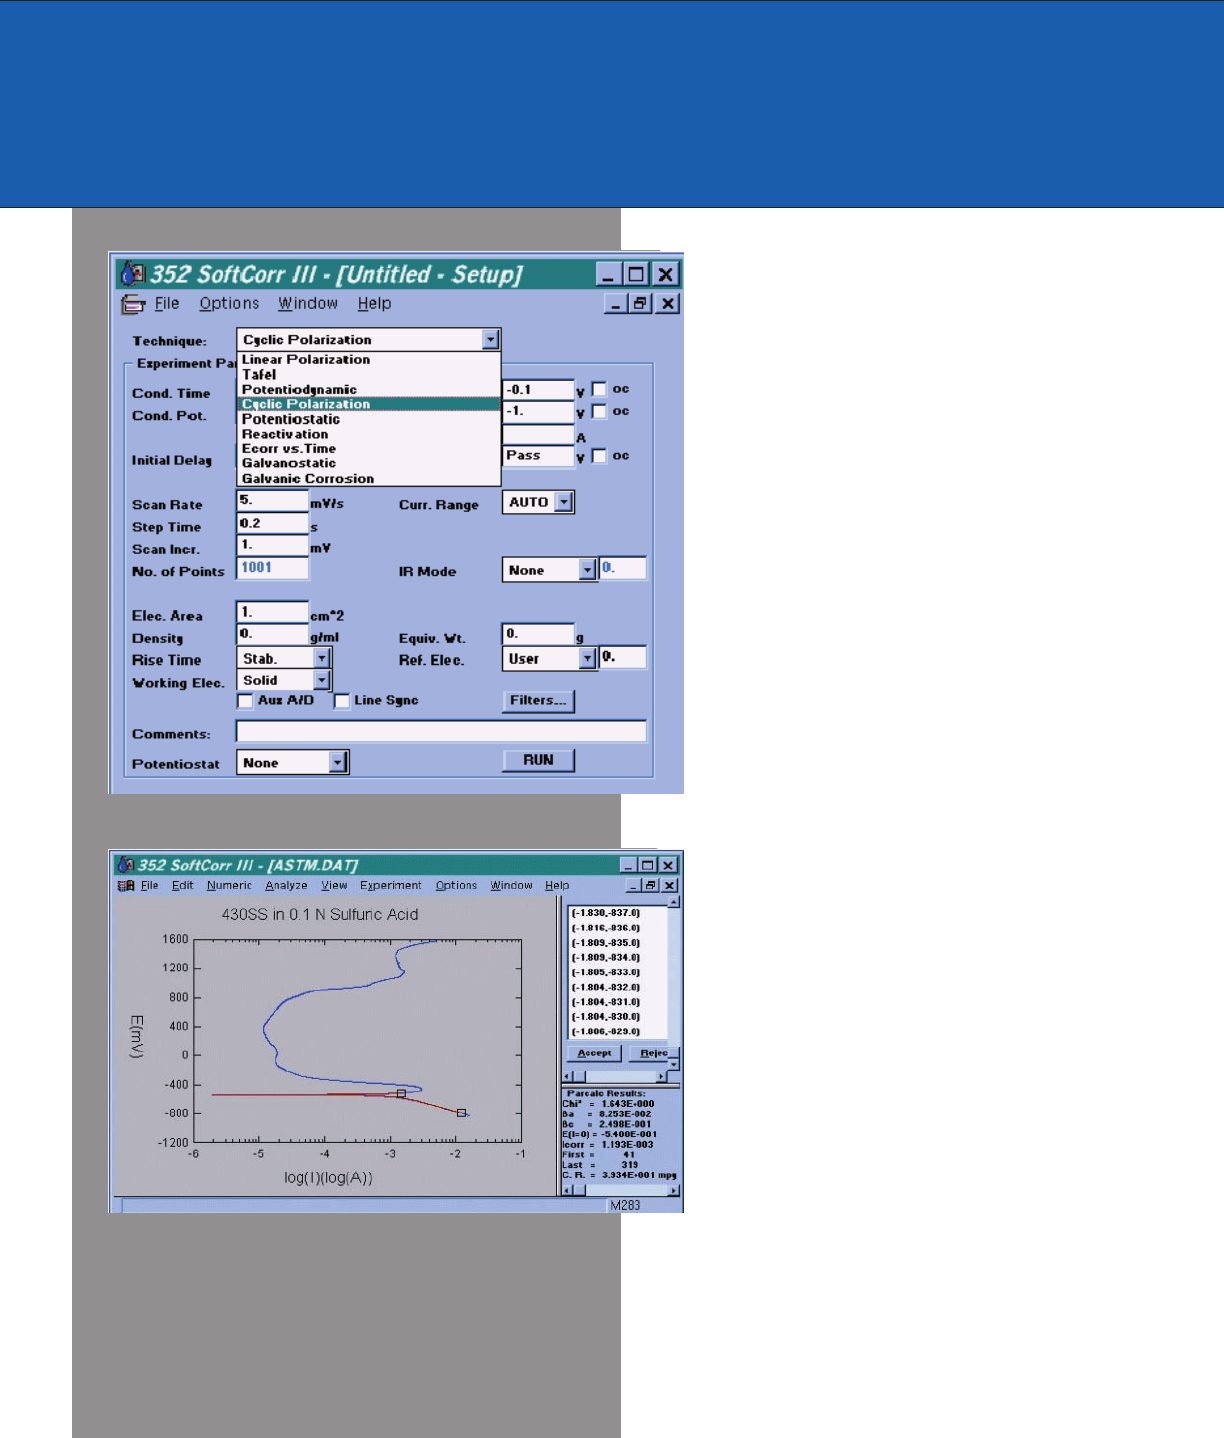The image size is (1224, 1438).
Task: Click the lower square marker on the red Tafel line
Action: (x=461, y=1112)
